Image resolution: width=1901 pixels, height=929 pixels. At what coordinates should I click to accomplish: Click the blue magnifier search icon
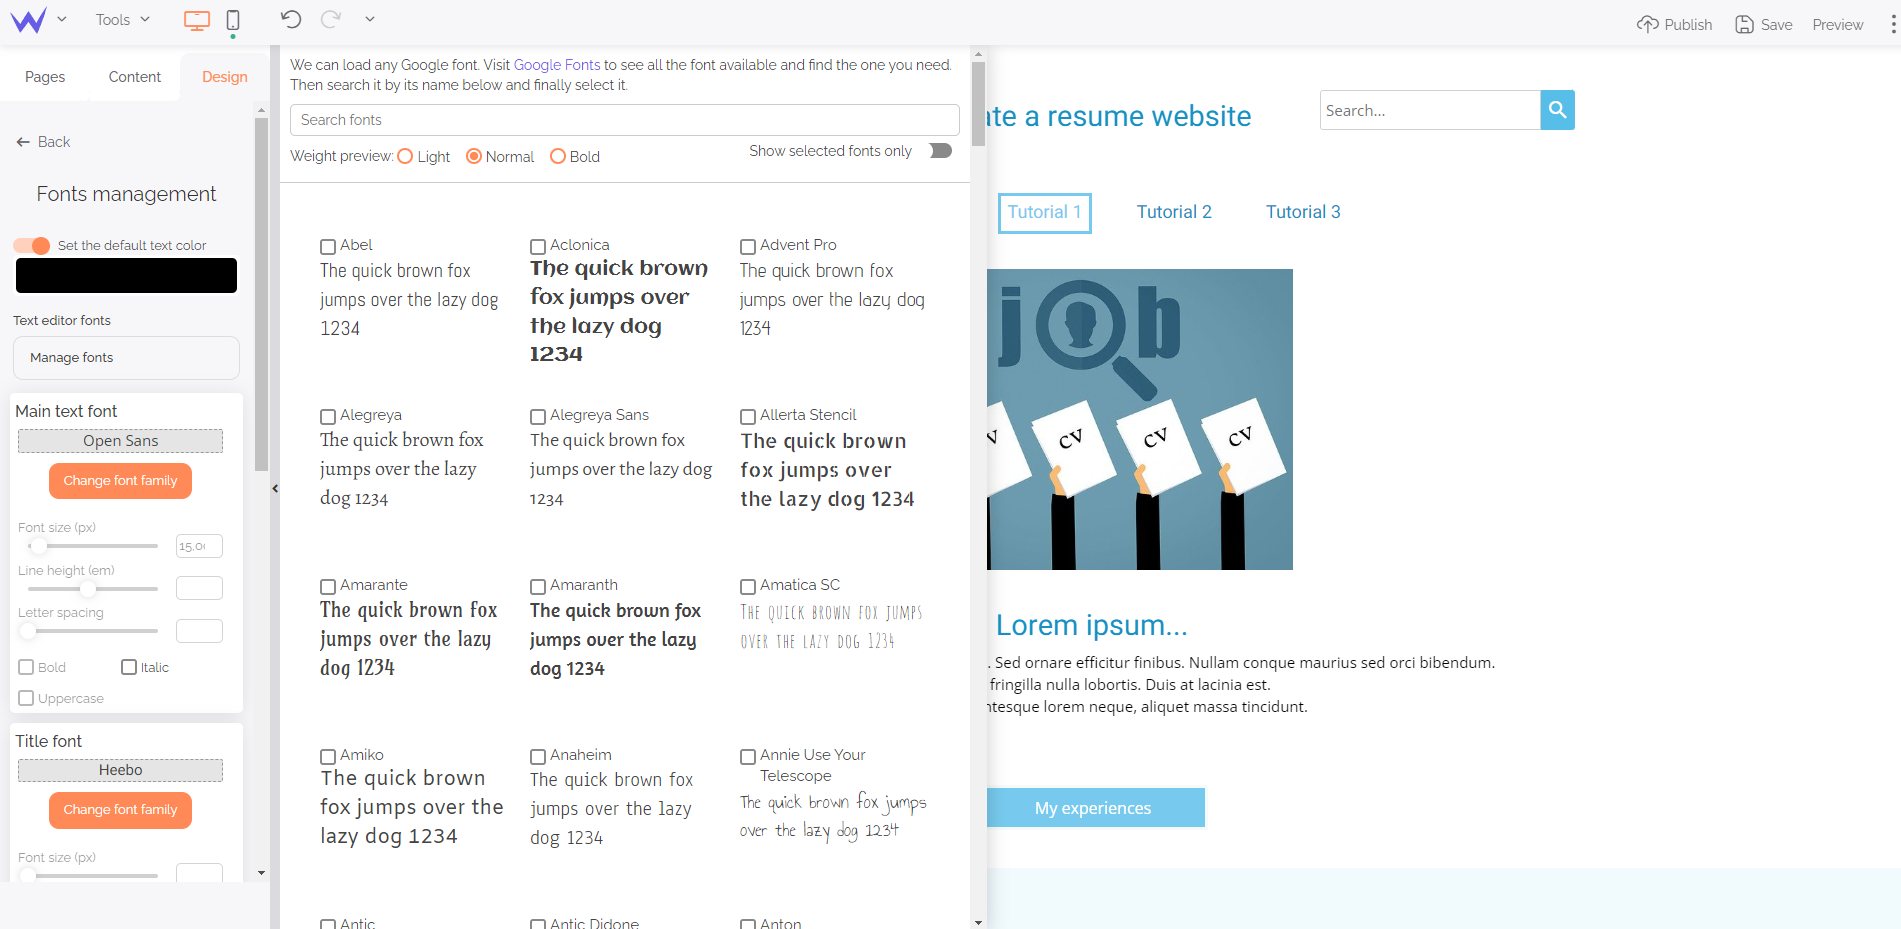[x=1558, y=110]
